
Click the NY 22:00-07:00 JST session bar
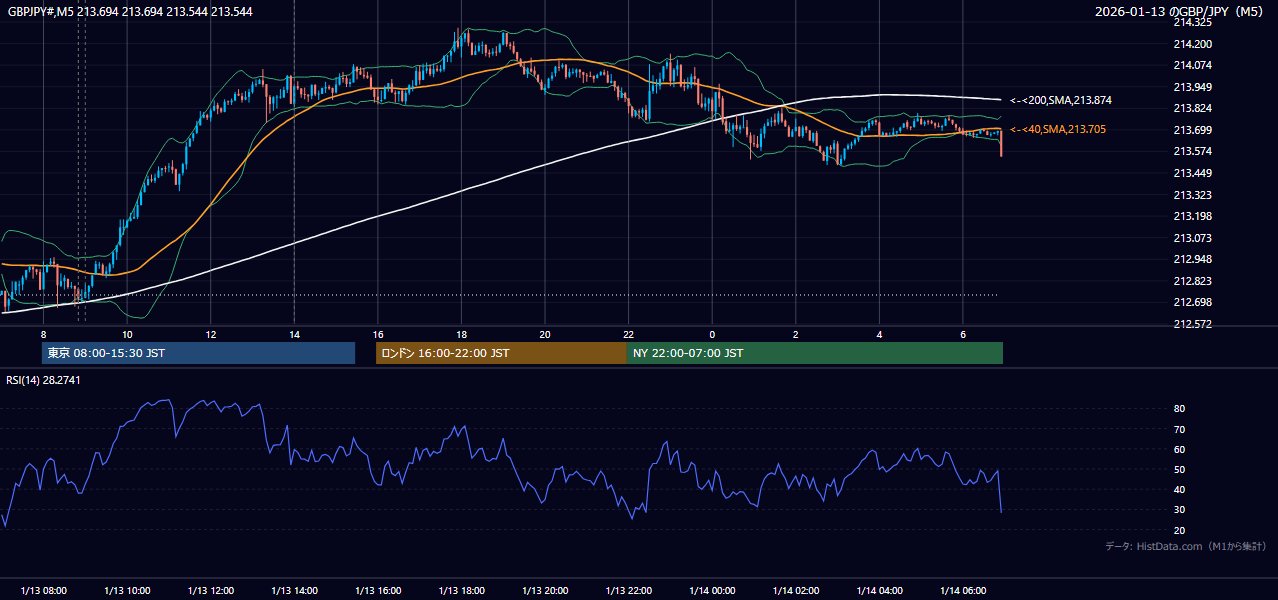pos(815,353)
